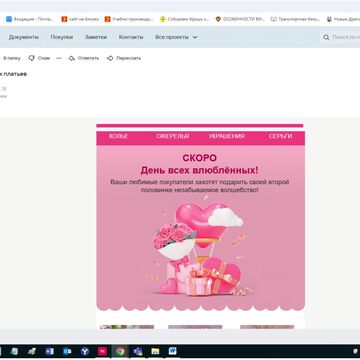
Task: Go to the Контакты section
Action: [x=131, y=37]
